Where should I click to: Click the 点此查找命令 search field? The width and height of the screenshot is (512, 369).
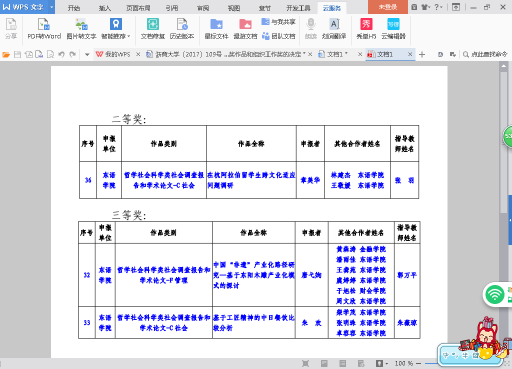(x=485, y=54)
